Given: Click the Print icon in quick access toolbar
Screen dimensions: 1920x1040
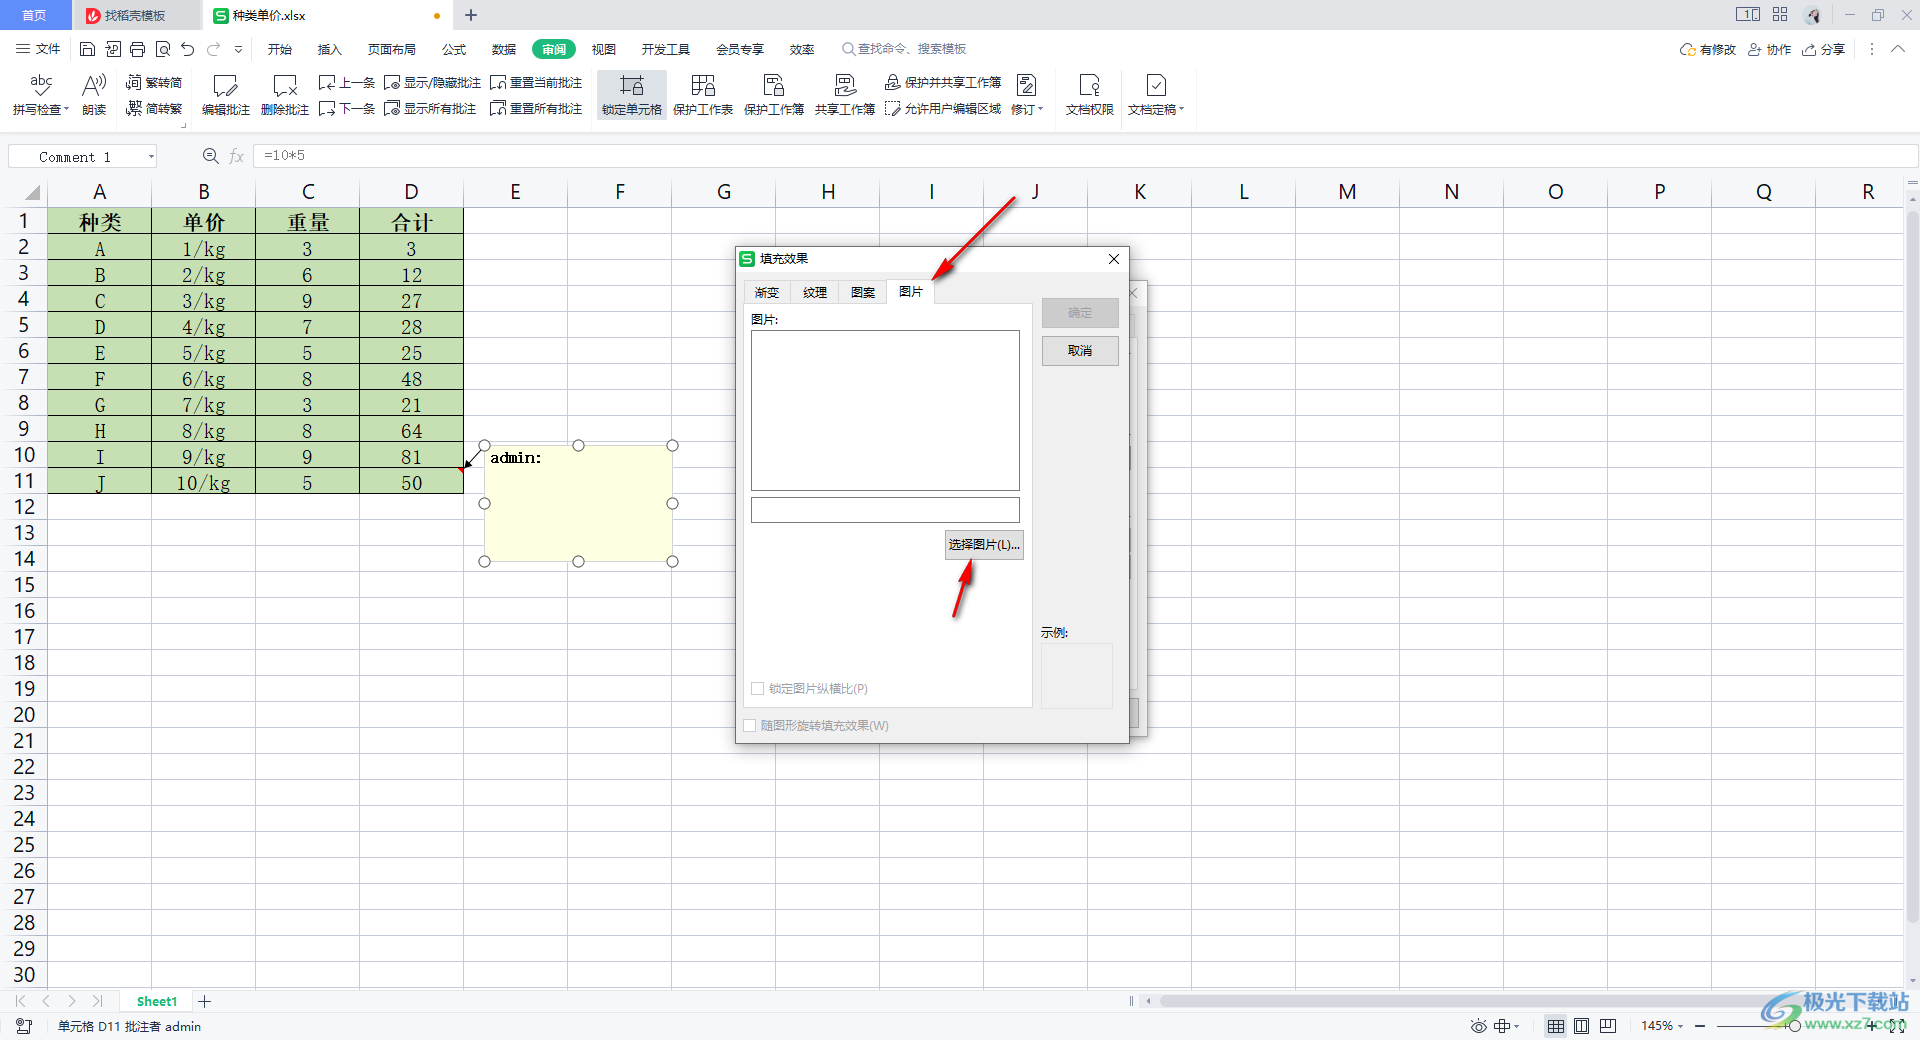Looking at the screenshot, I should (138, 49).
